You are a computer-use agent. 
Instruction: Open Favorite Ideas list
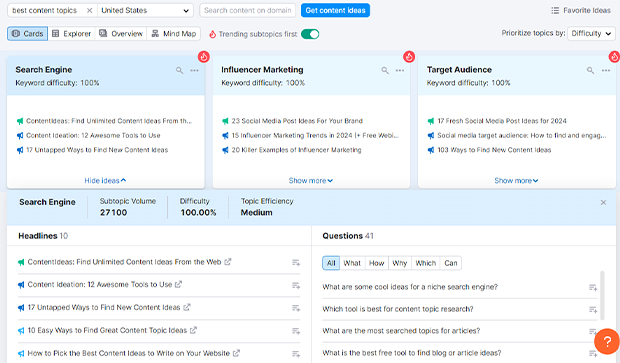581,11
